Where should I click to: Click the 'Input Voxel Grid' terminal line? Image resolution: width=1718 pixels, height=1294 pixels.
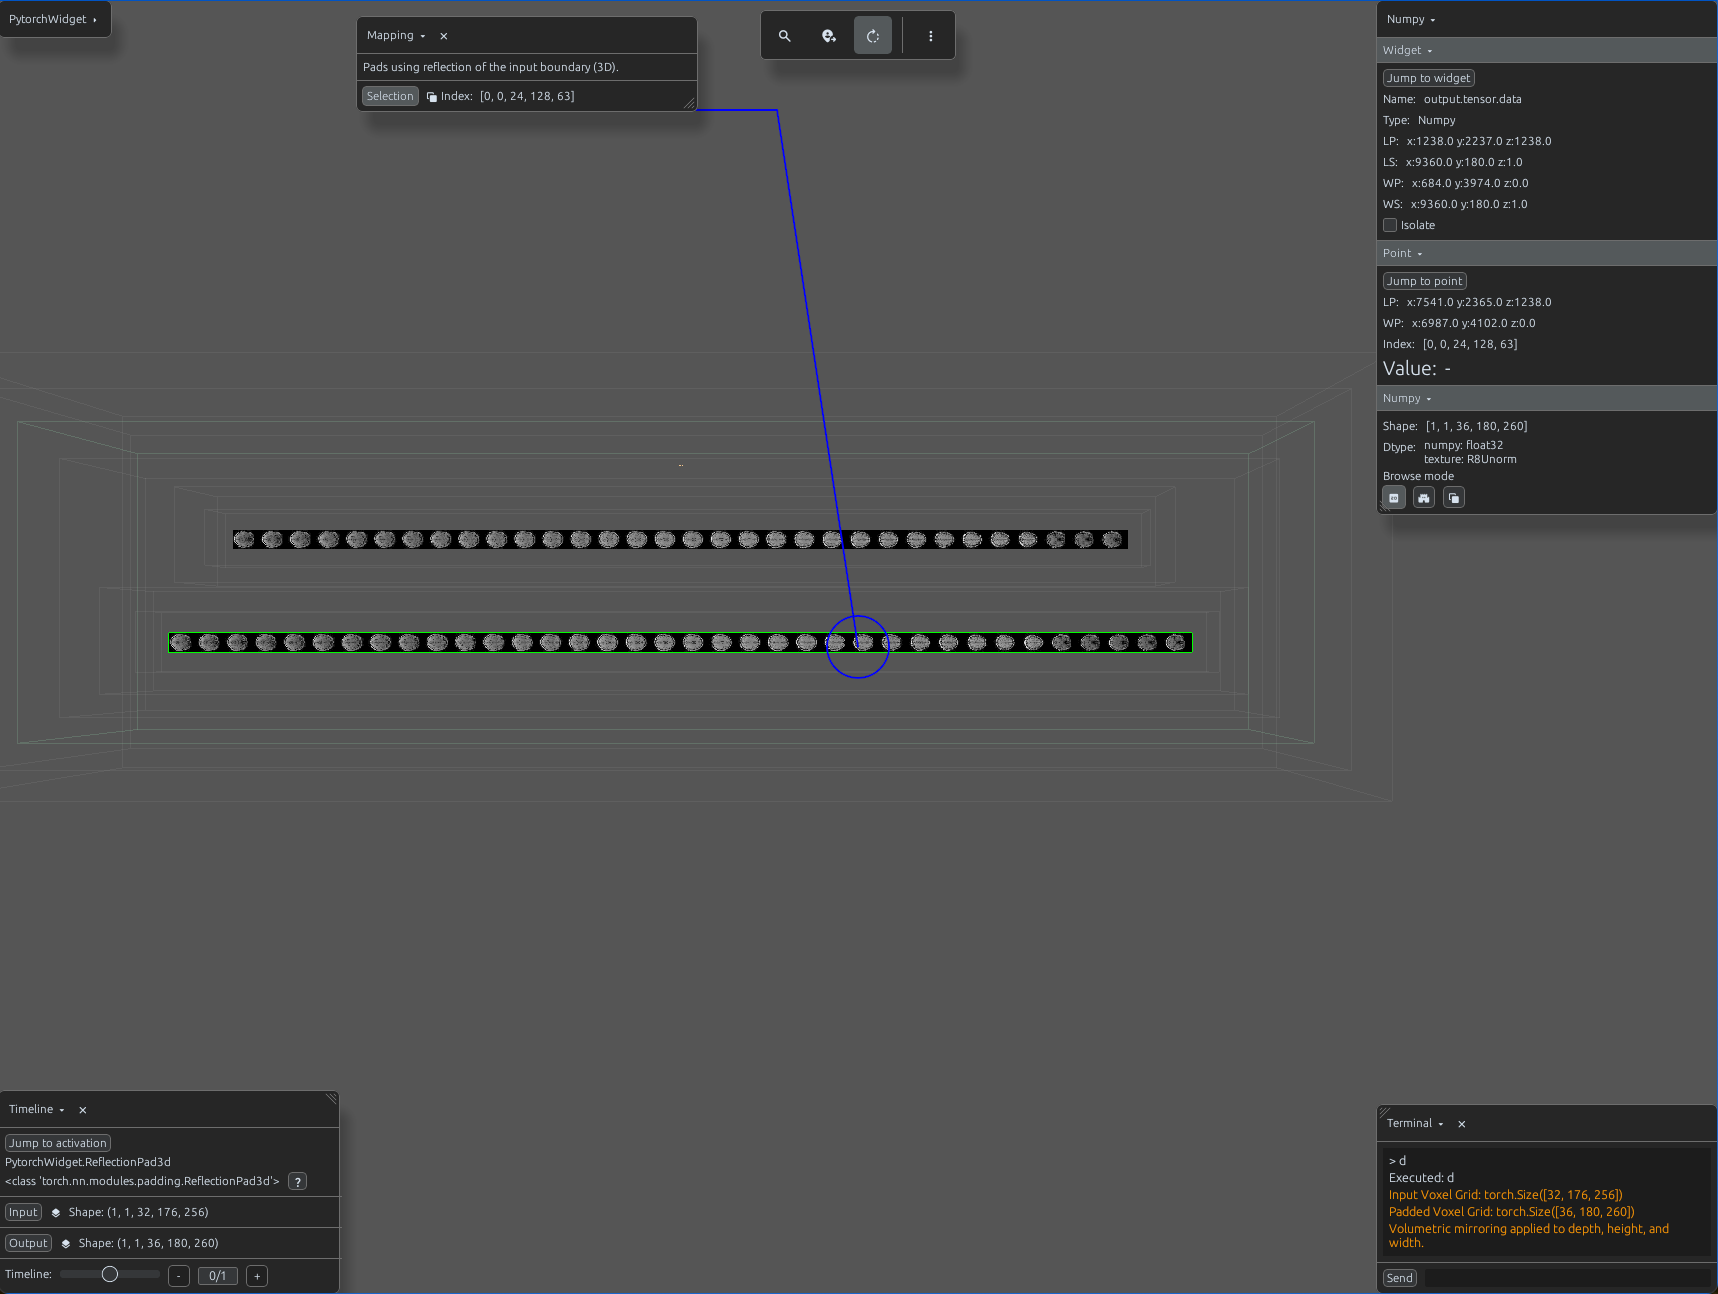tap(1505, 1195)
